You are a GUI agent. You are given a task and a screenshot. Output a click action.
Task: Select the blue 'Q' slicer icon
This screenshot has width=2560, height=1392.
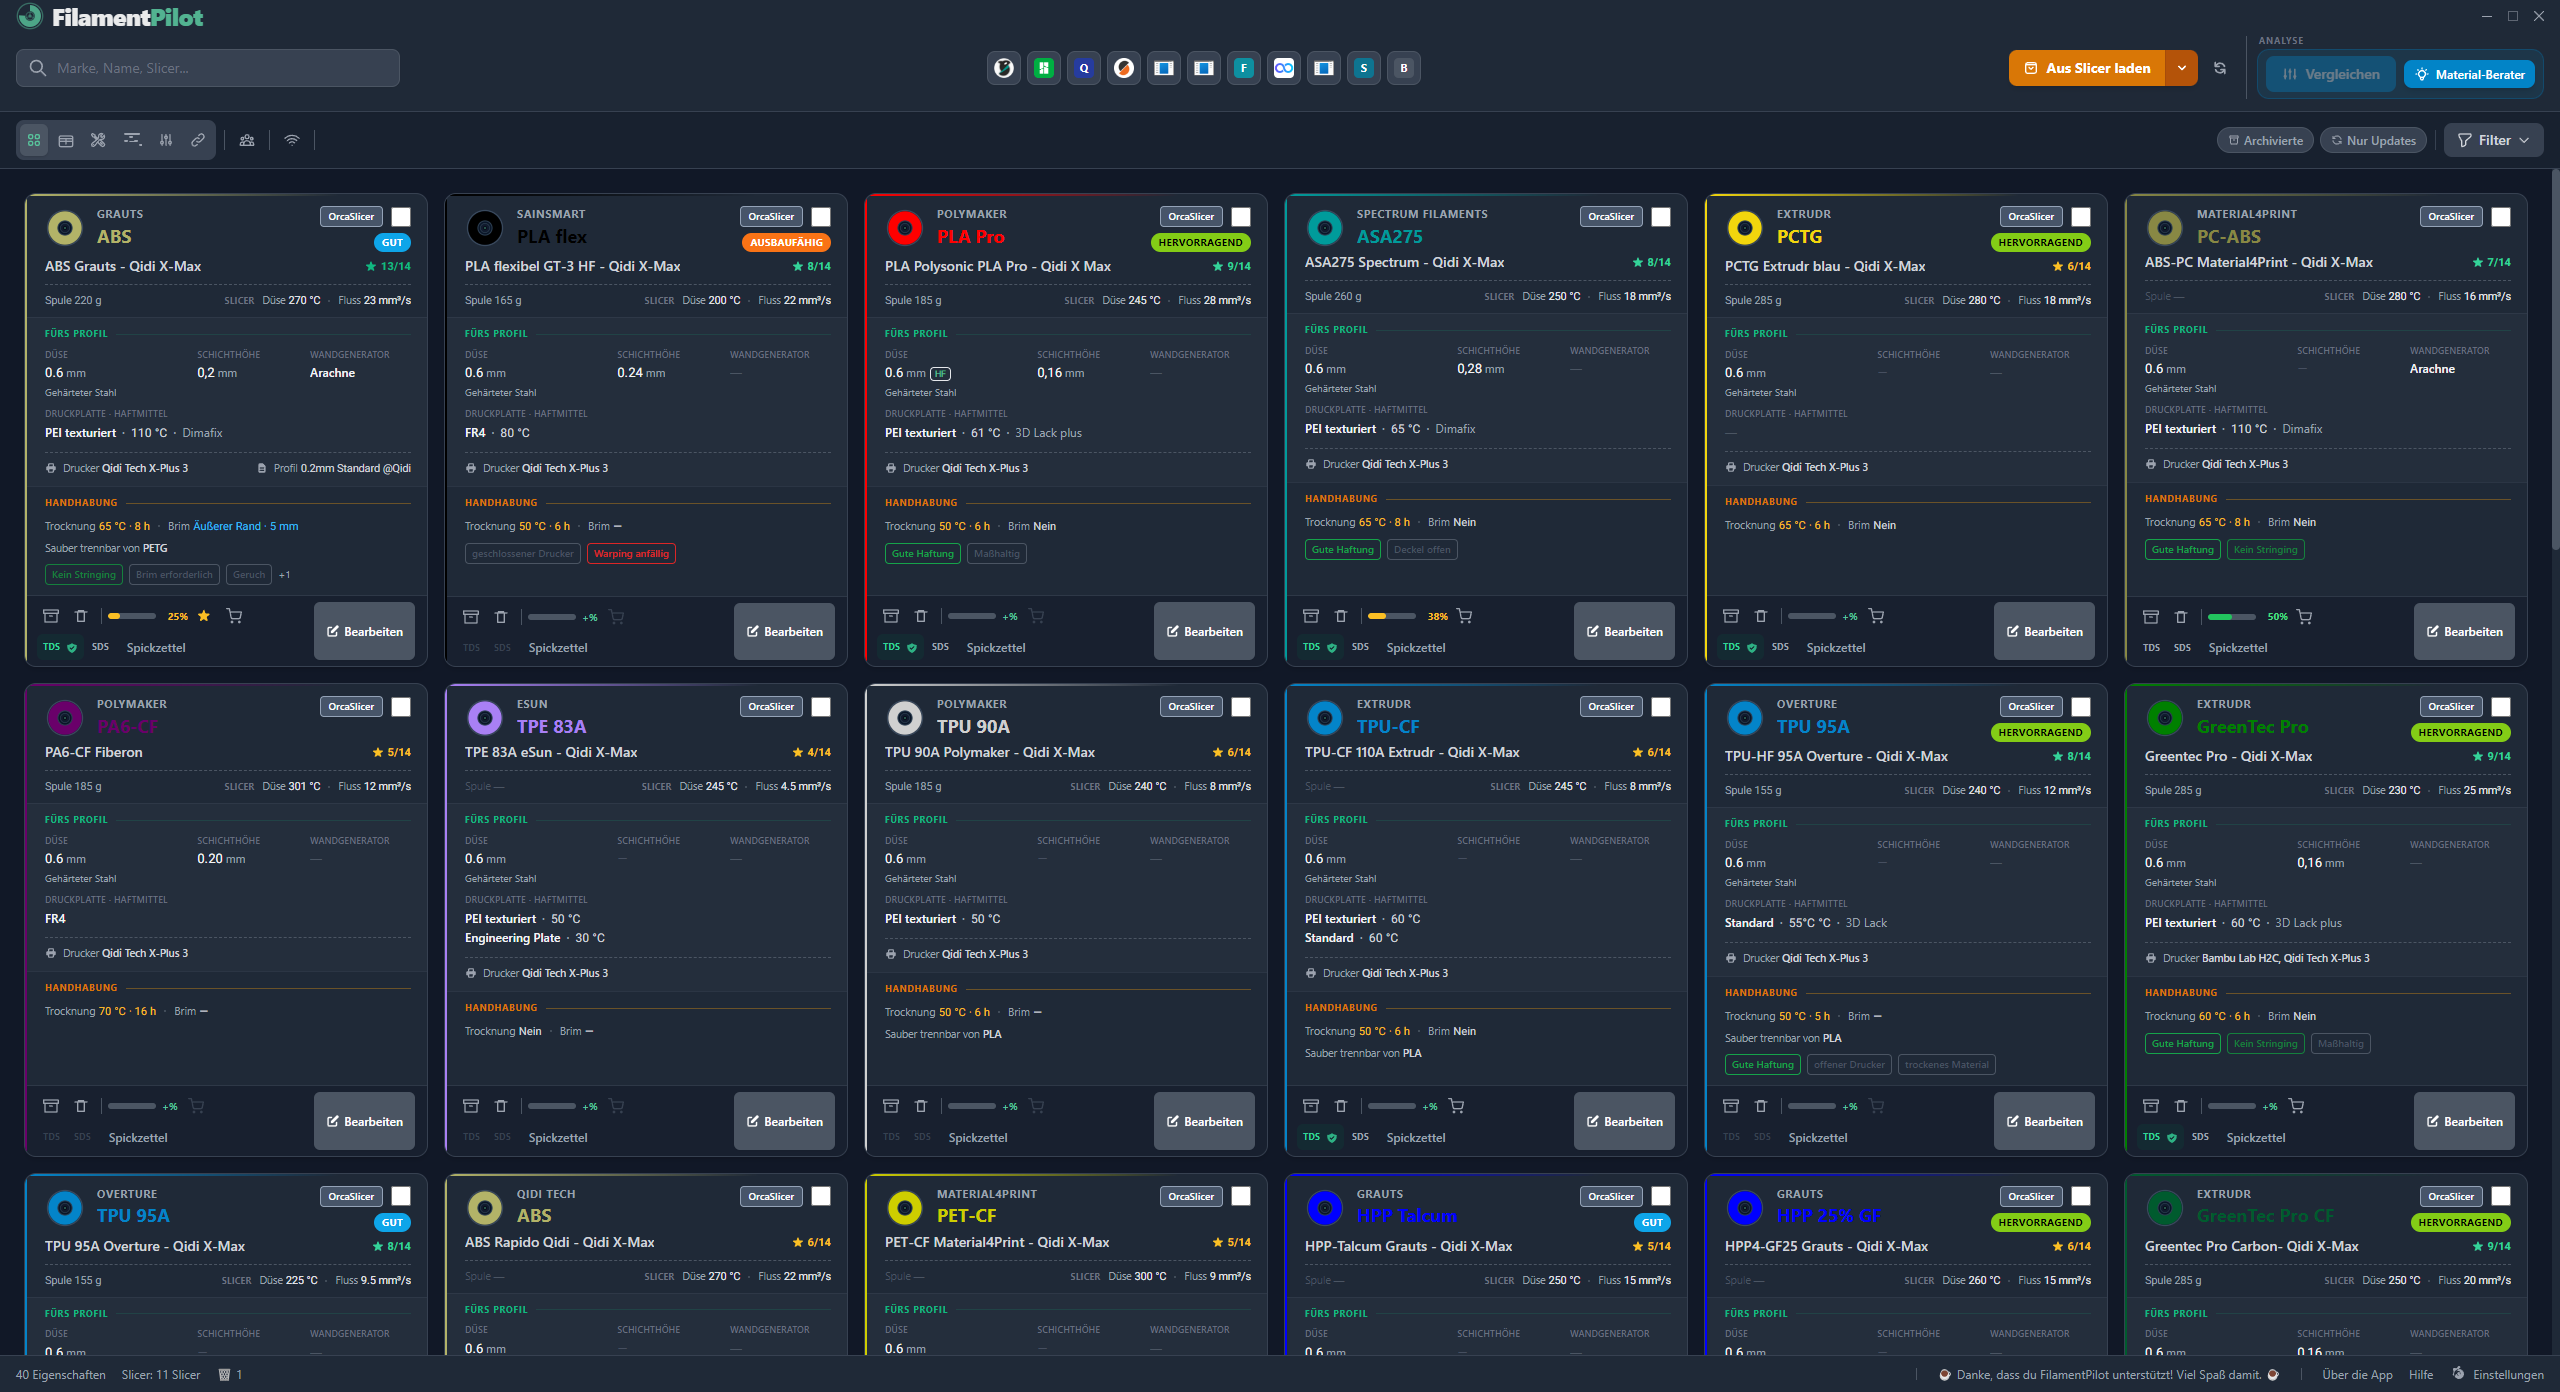click(x=1084, y=68)
